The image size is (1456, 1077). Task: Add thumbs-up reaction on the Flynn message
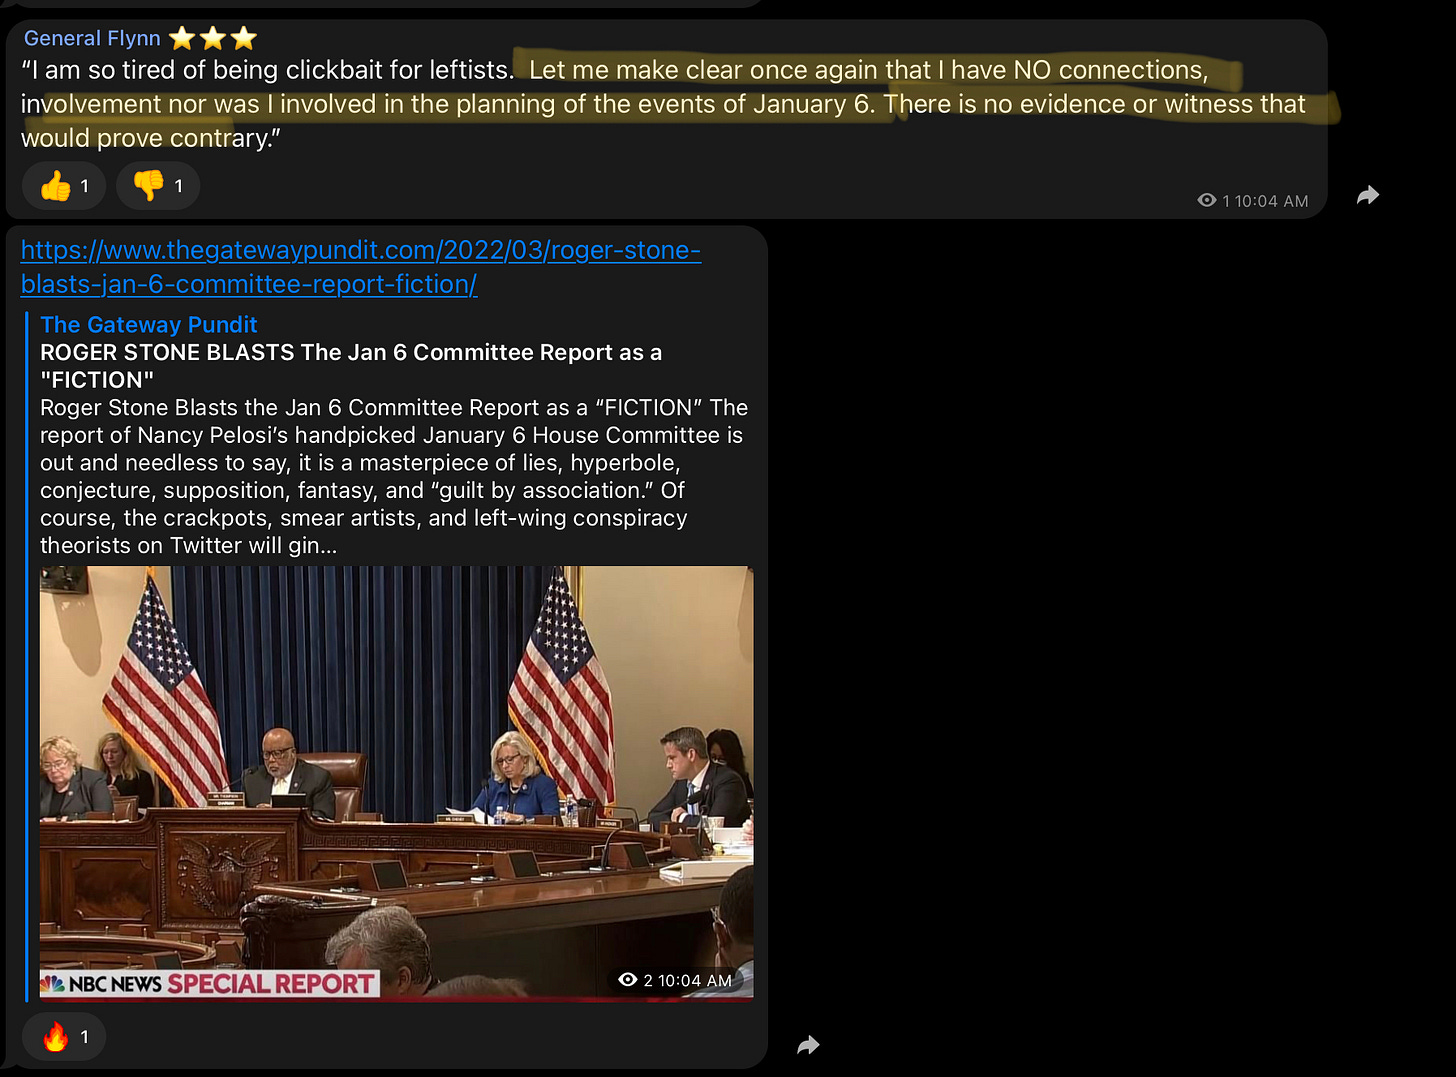click(x=63, y=186)
